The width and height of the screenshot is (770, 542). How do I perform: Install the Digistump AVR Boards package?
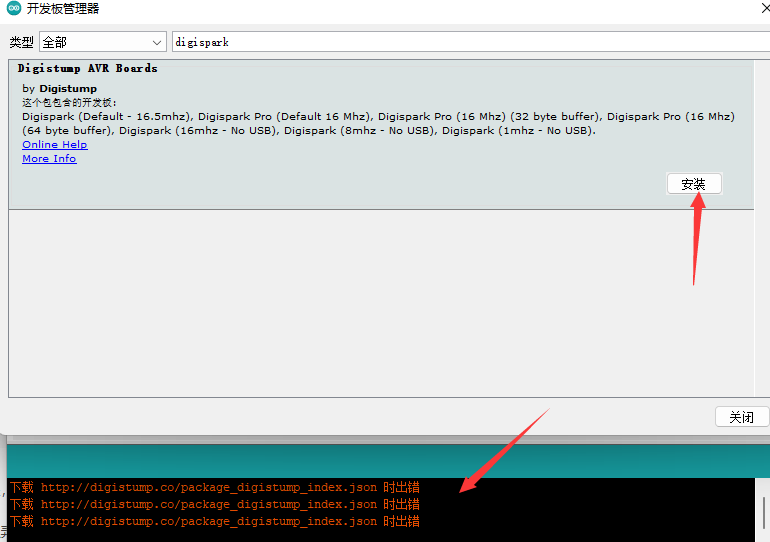[694, 184]
